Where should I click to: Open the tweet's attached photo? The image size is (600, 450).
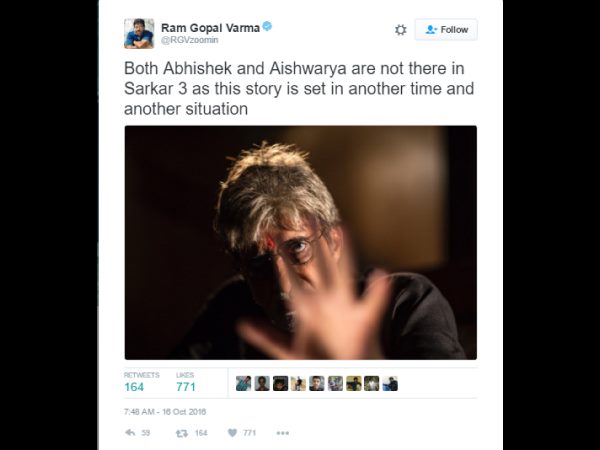[300, 243]
